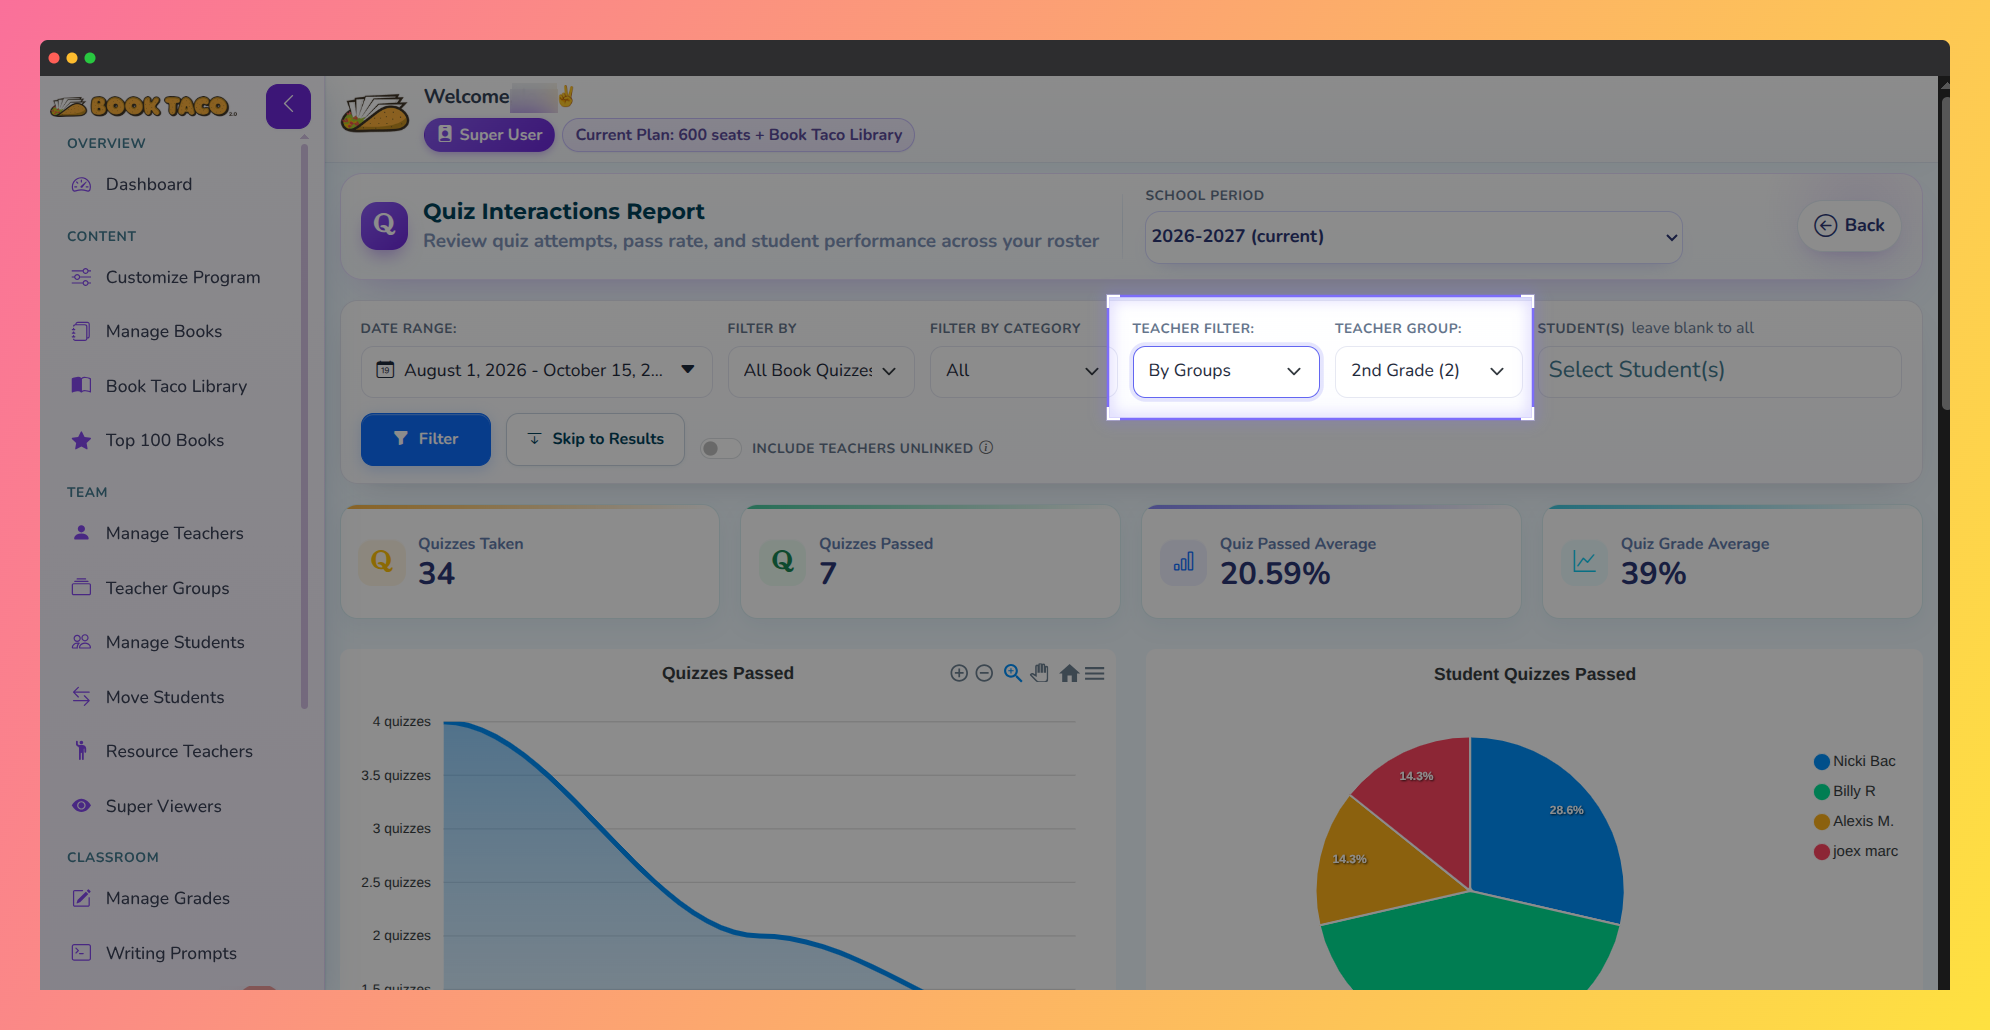
Task: Click the Current Plan 600 seats badge
Action: click(x=738, y=135)
